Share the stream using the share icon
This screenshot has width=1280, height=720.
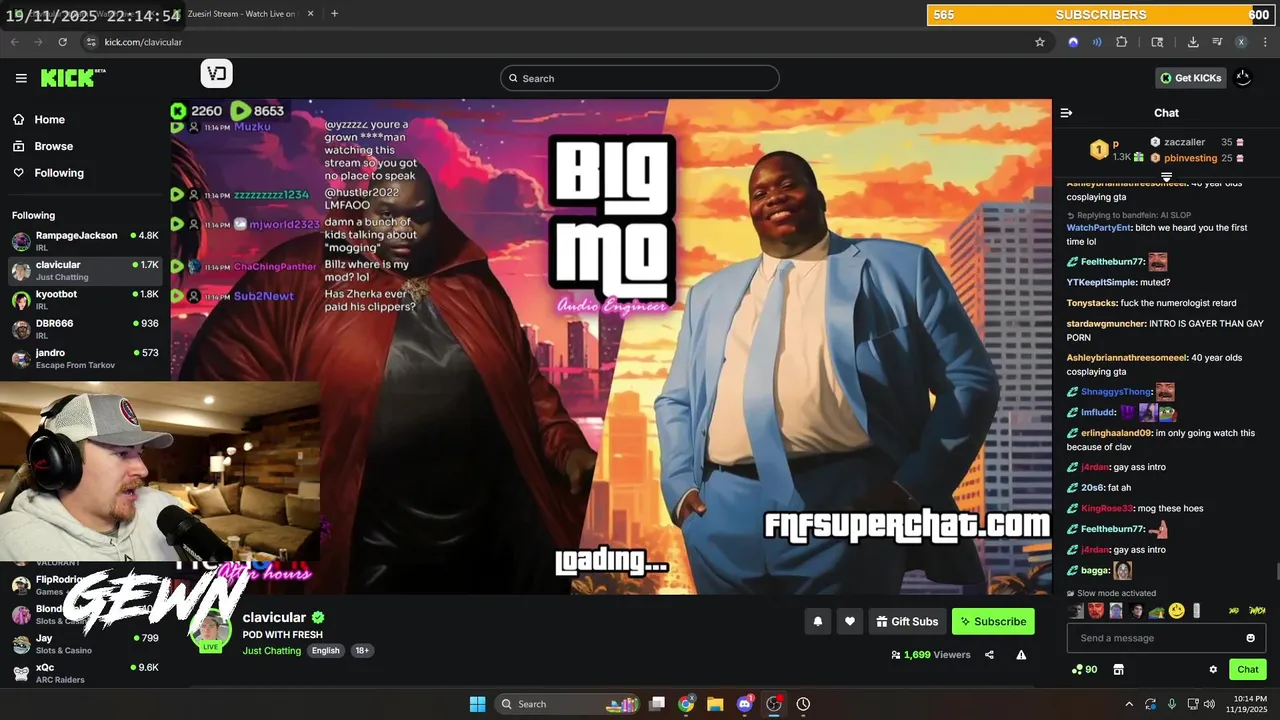point(989,655)
